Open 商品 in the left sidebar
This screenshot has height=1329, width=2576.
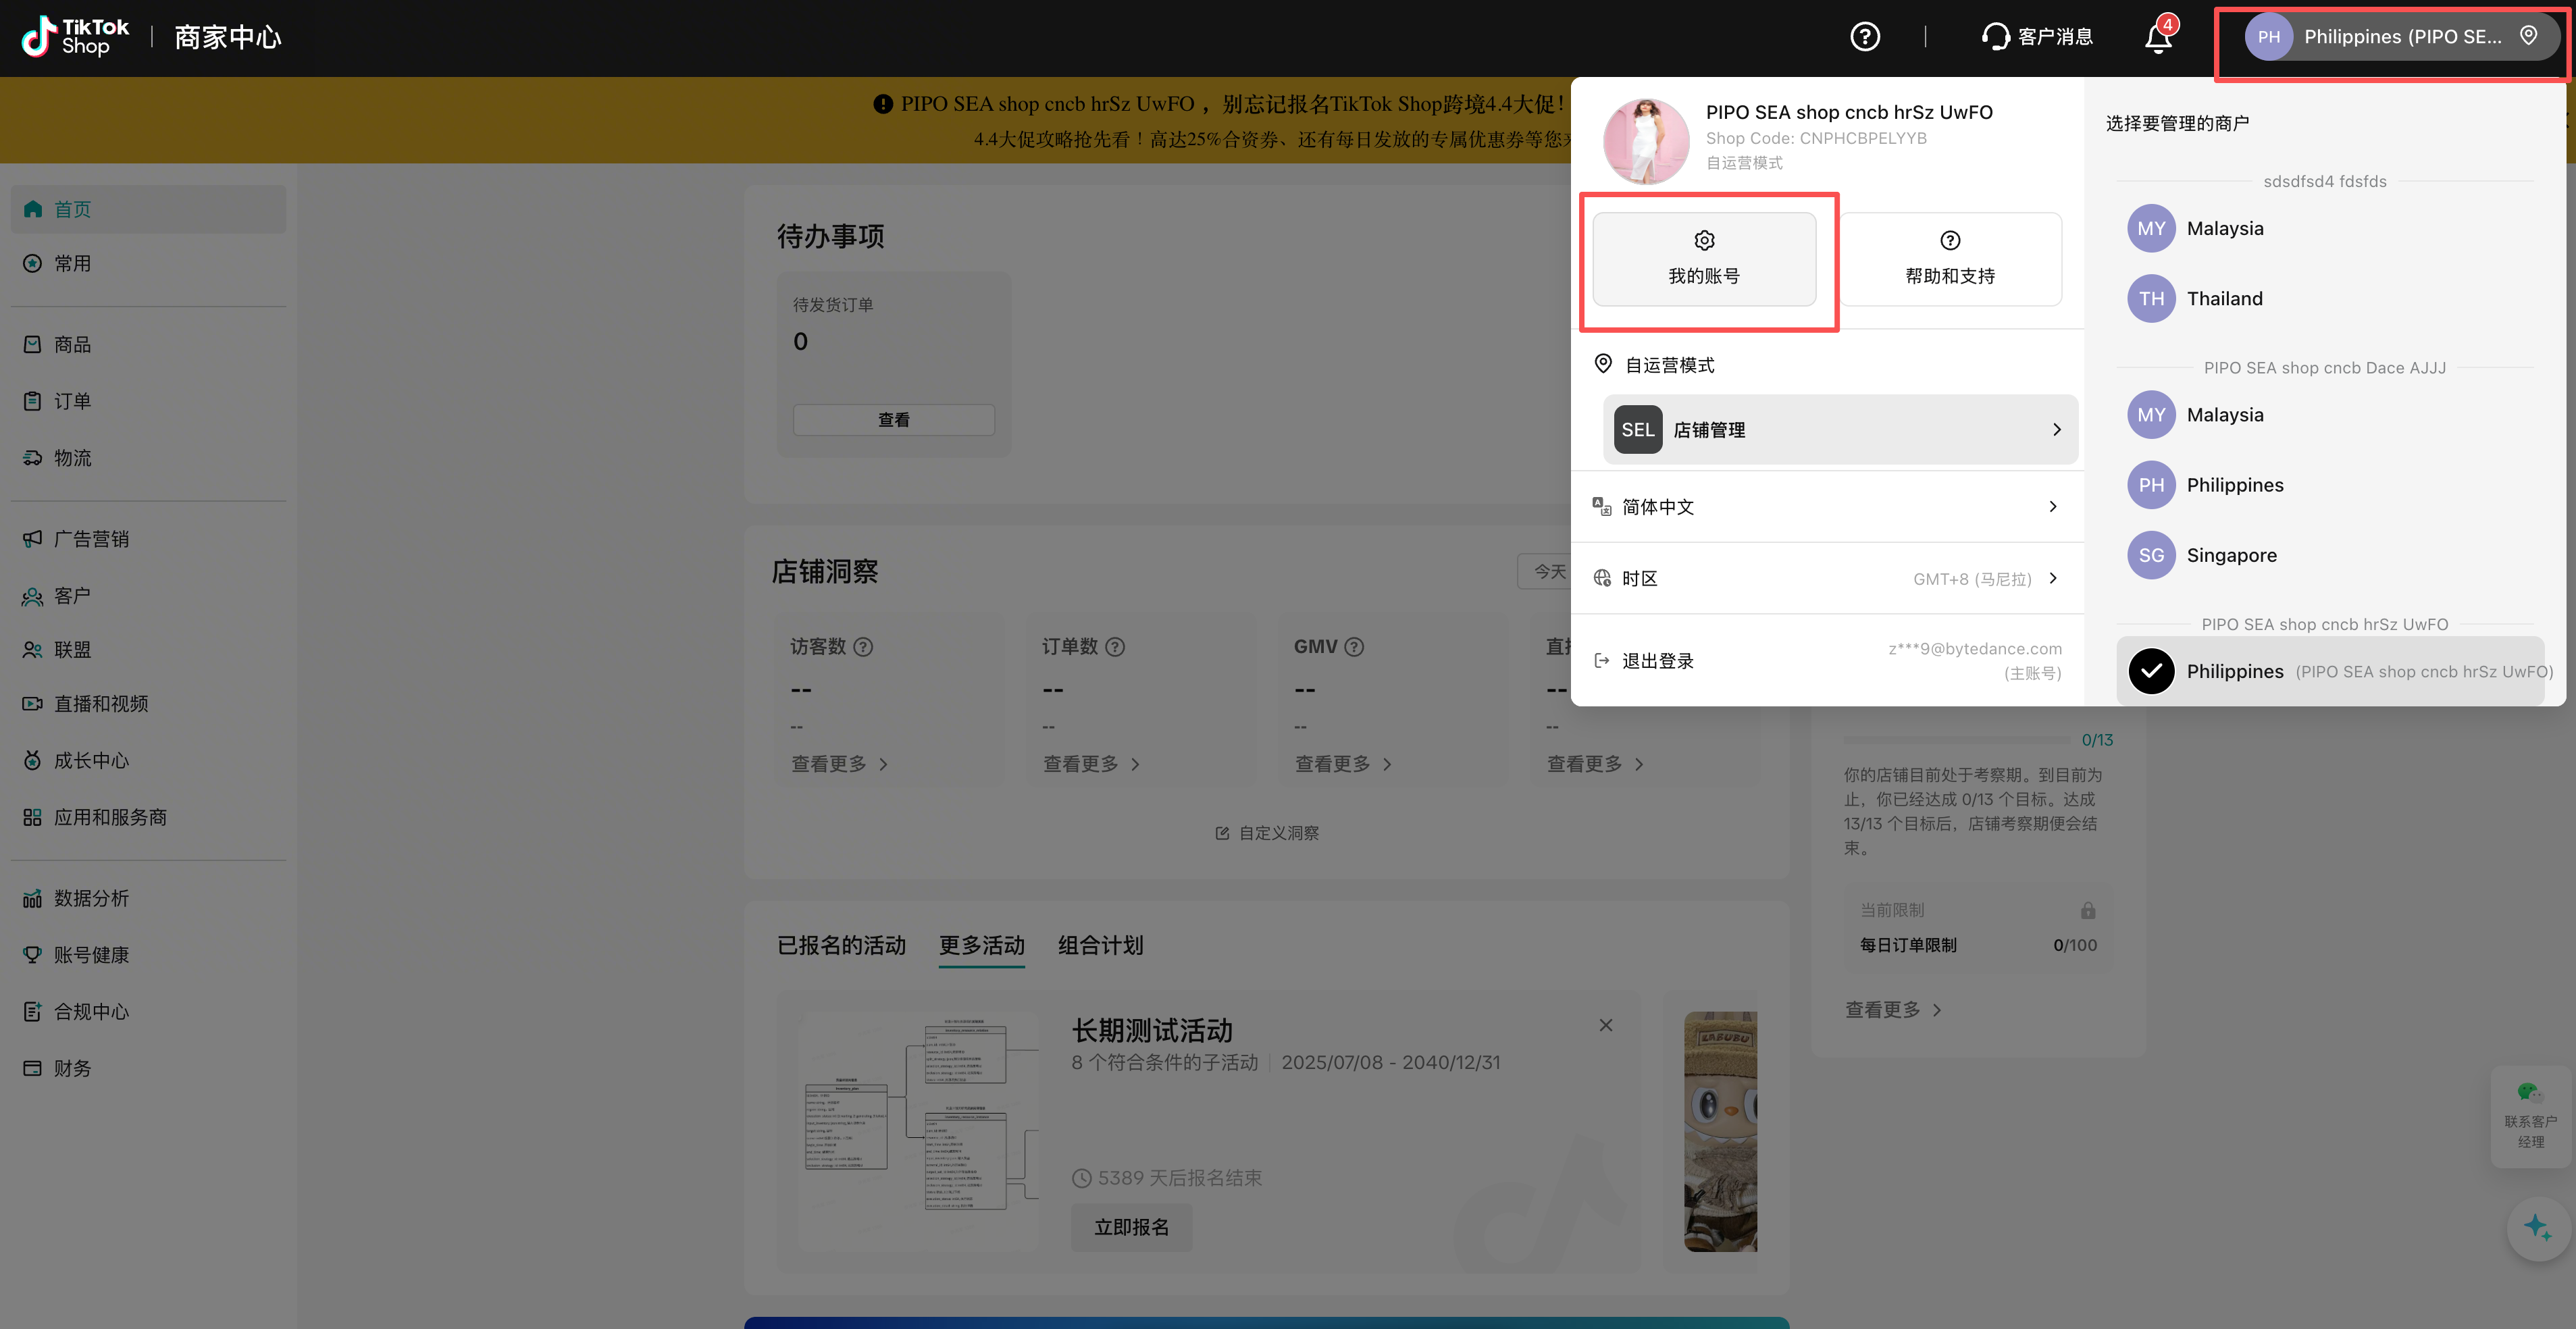point(72,345)
